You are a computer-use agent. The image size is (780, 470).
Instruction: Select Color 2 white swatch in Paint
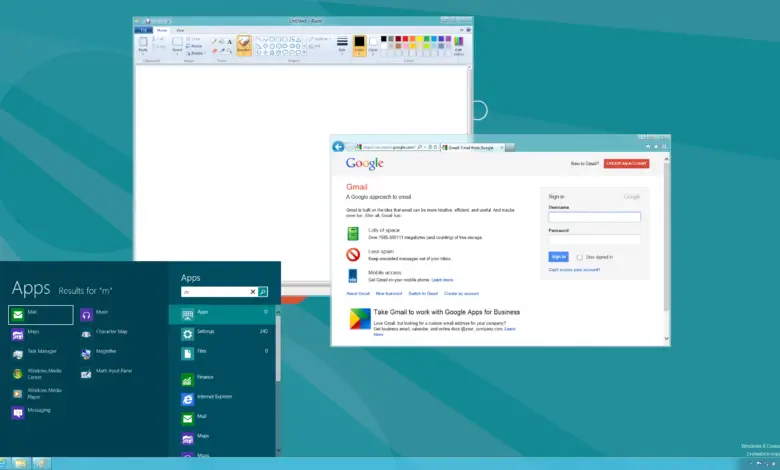point(373,45)
